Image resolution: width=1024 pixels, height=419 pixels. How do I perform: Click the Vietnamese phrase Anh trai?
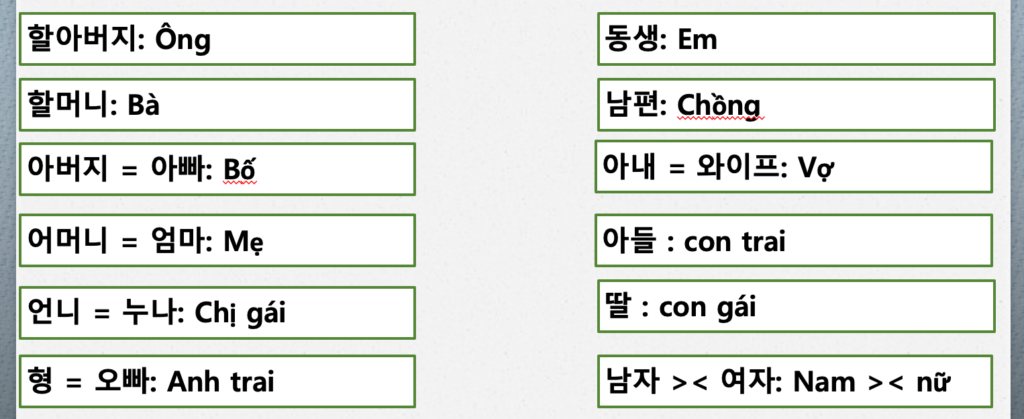coord(222,381)
